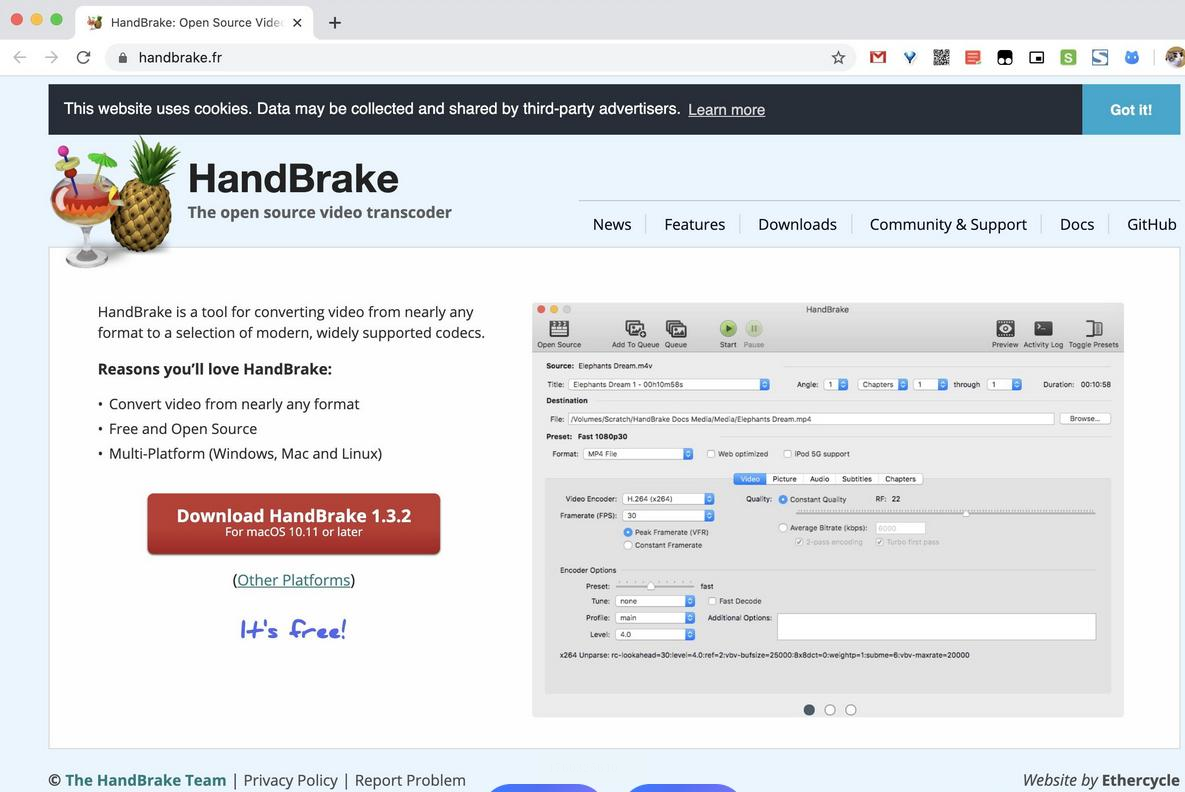Click the Download HandBrake 1.3.2 button
This screenshot has height=792, width=1185.
pos(293,524)
